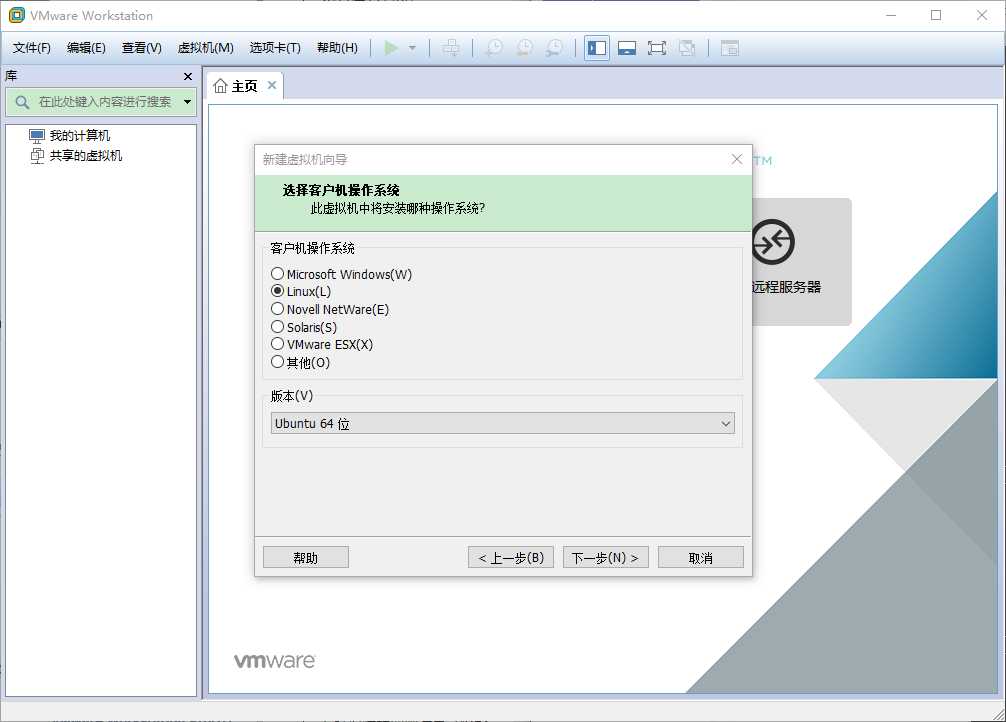Open the library search dropdown arrow

point(187,102)
